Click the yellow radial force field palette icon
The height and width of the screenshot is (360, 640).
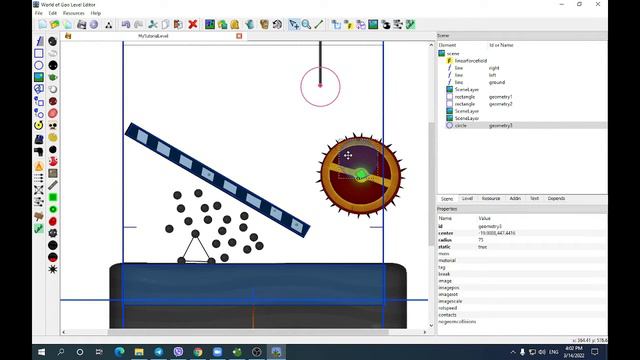(39, 125)
